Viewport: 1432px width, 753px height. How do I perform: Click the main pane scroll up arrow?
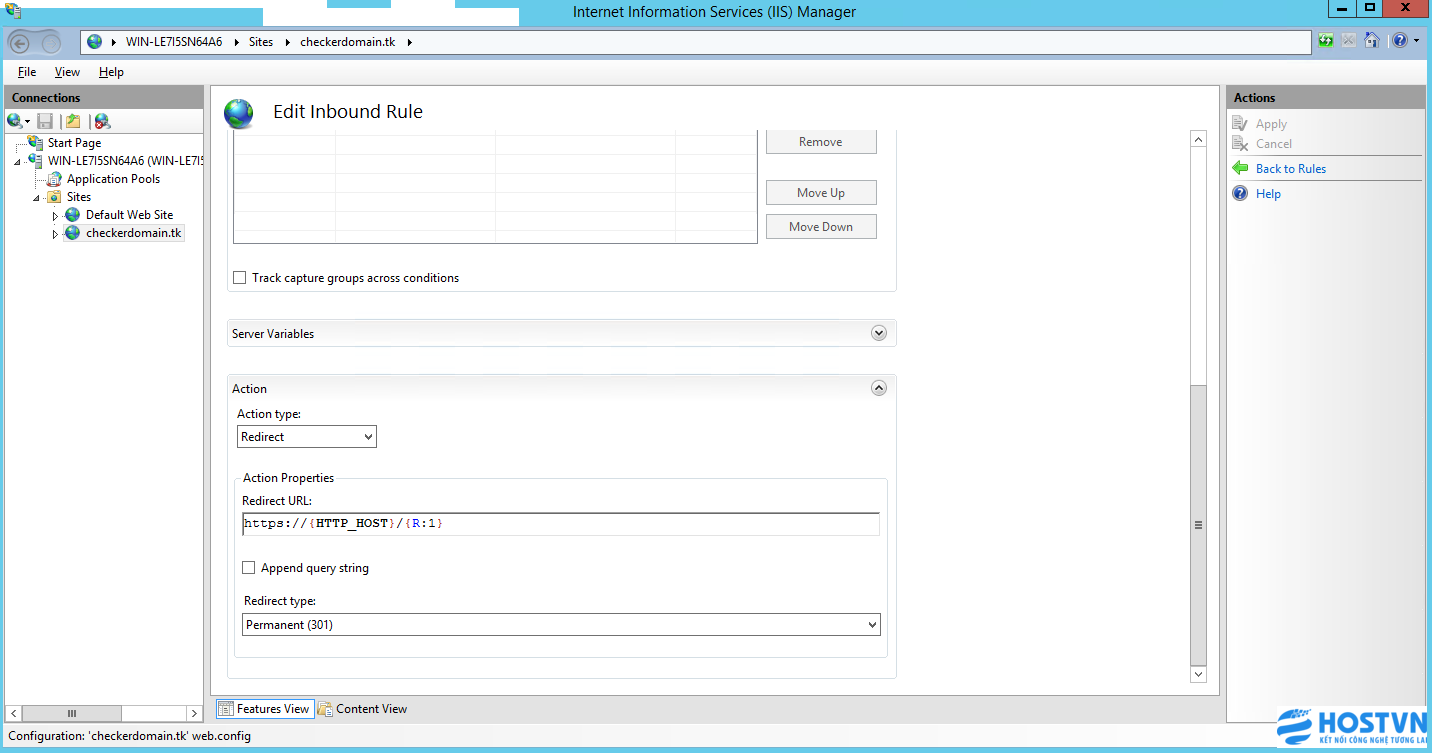[x=1199, y=139]
